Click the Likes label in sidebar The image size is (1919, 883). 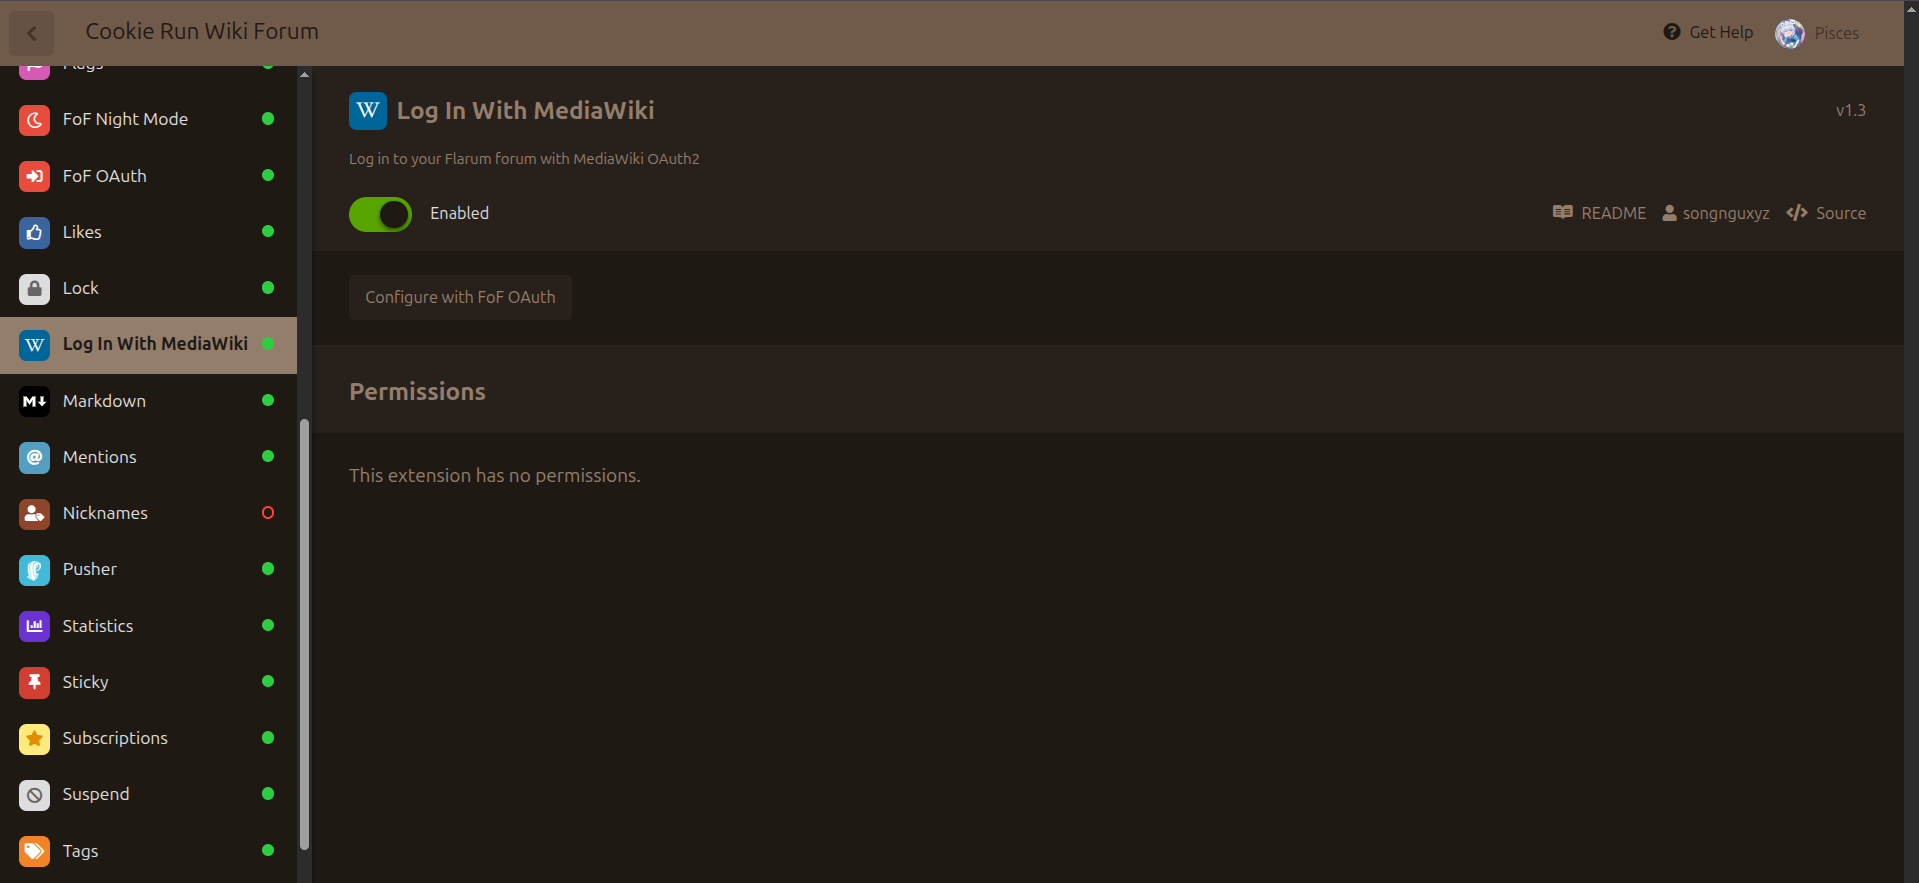click(82, 232)
